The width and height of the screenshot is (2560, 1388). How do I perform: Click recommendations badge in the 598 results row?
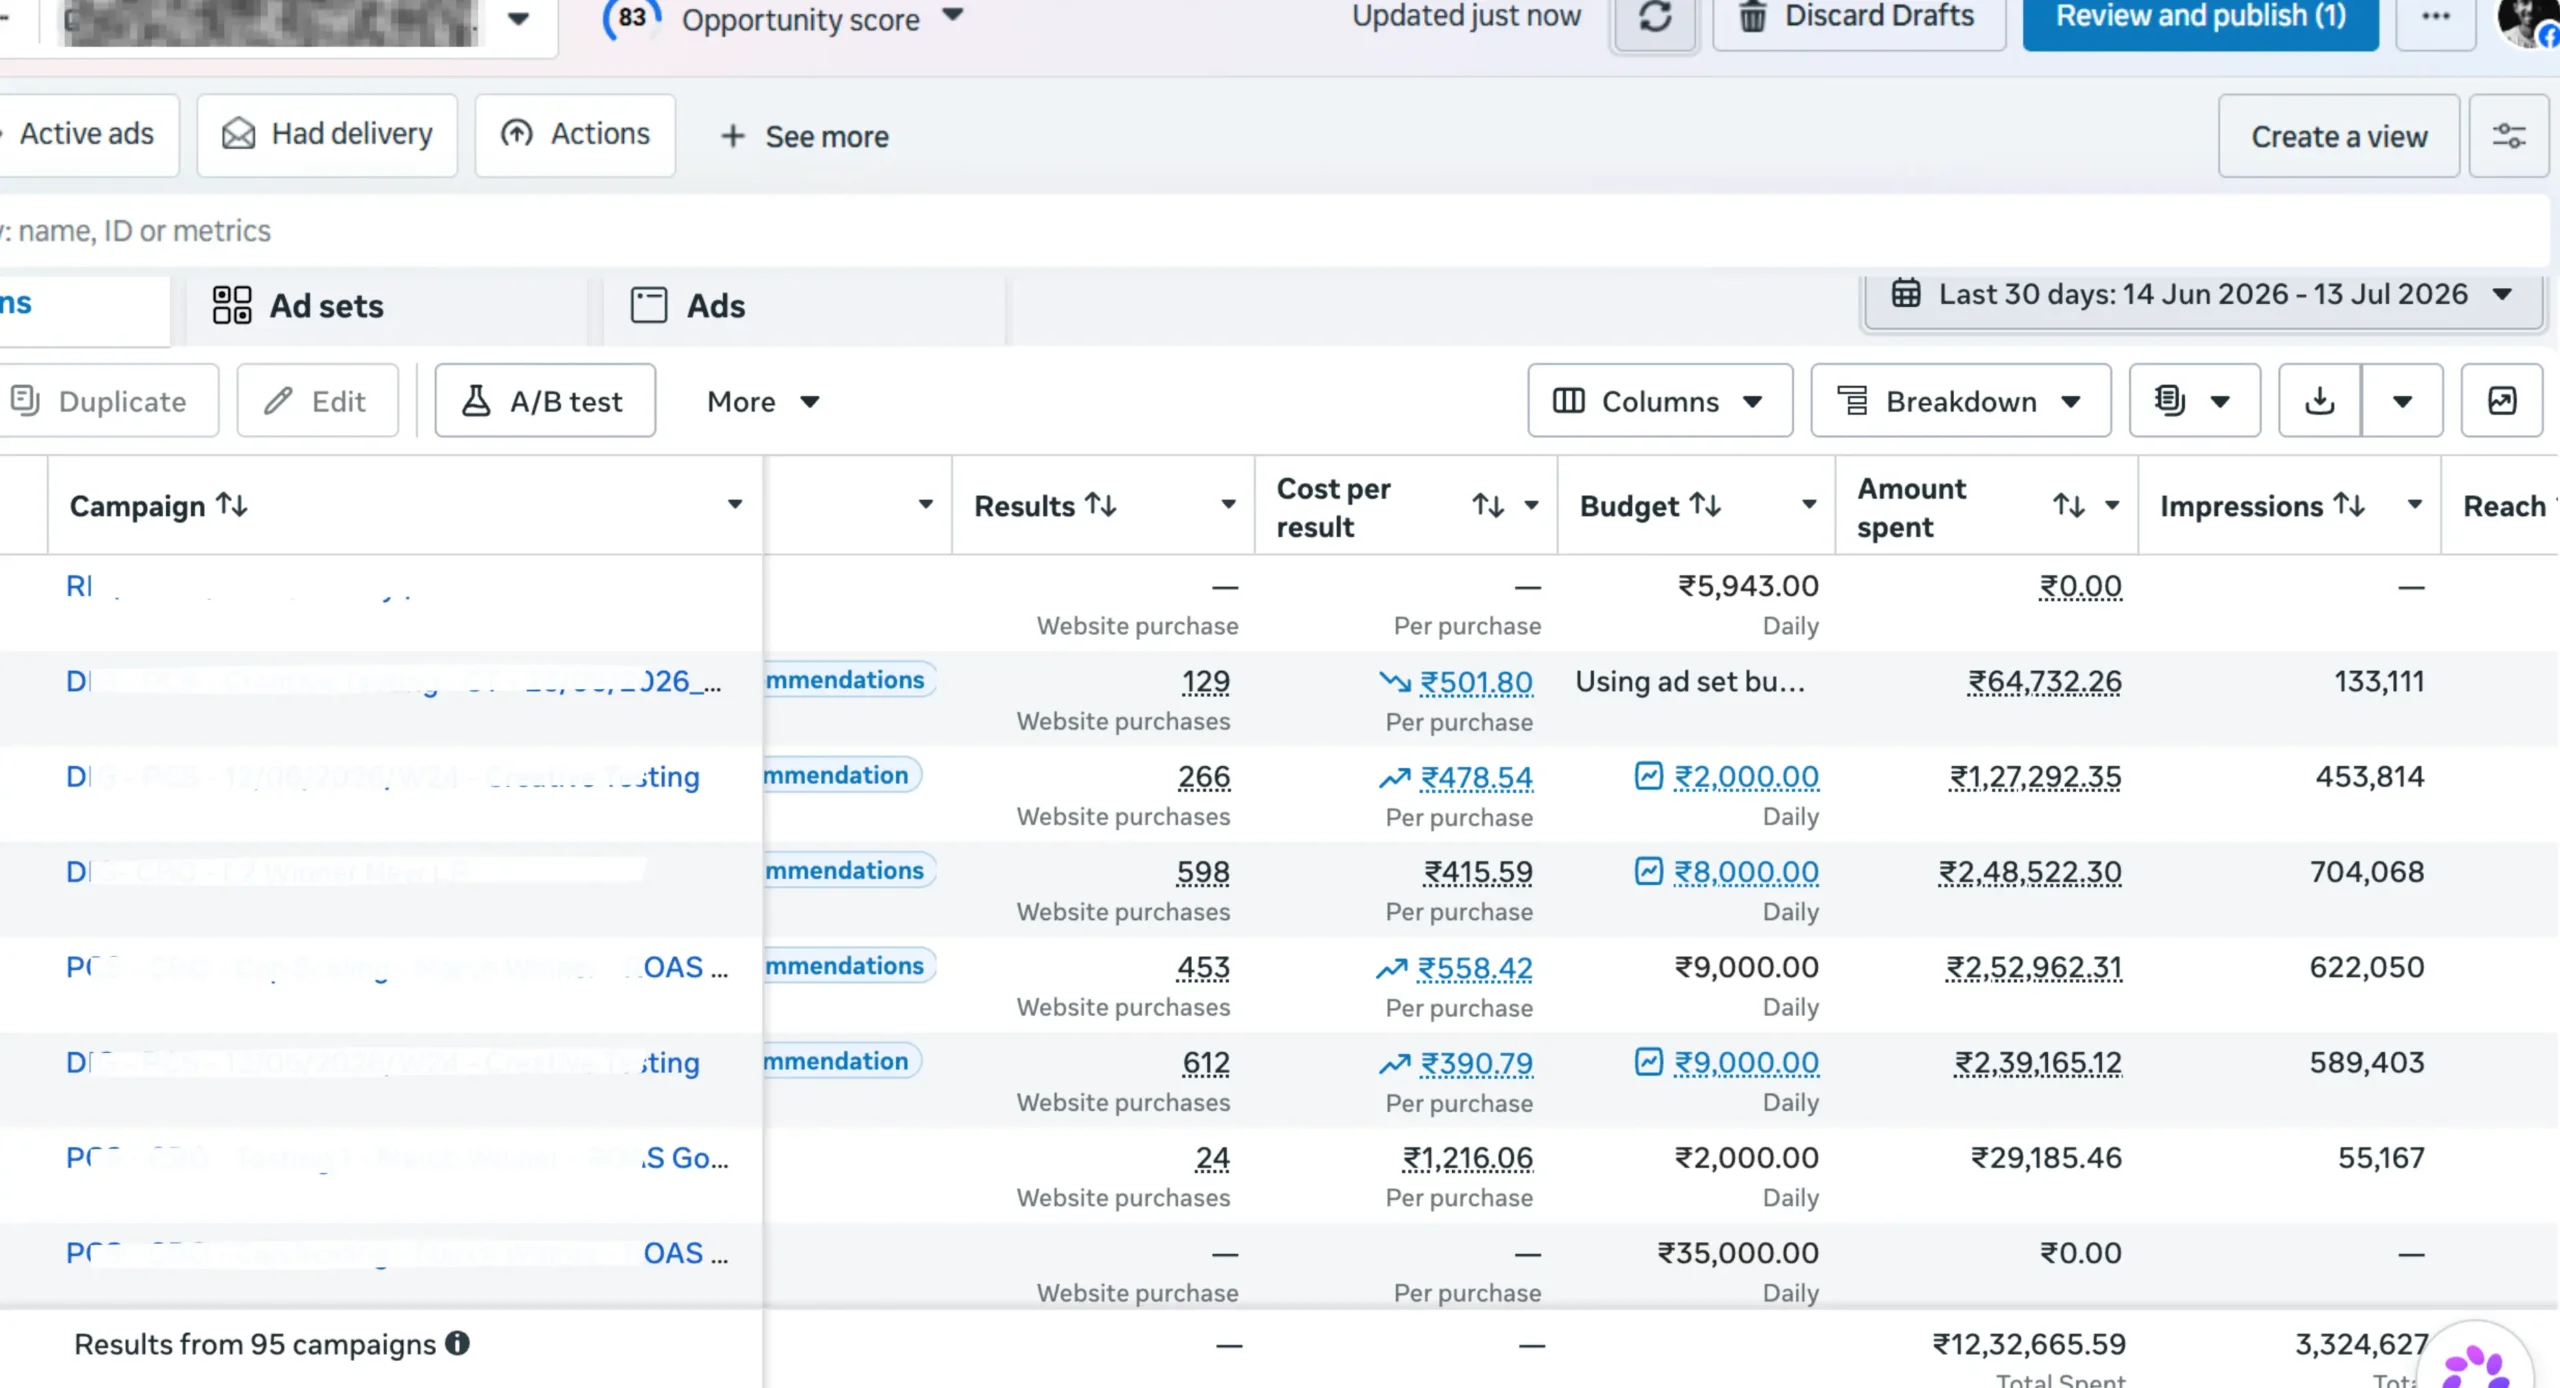[x=849, y=870]
